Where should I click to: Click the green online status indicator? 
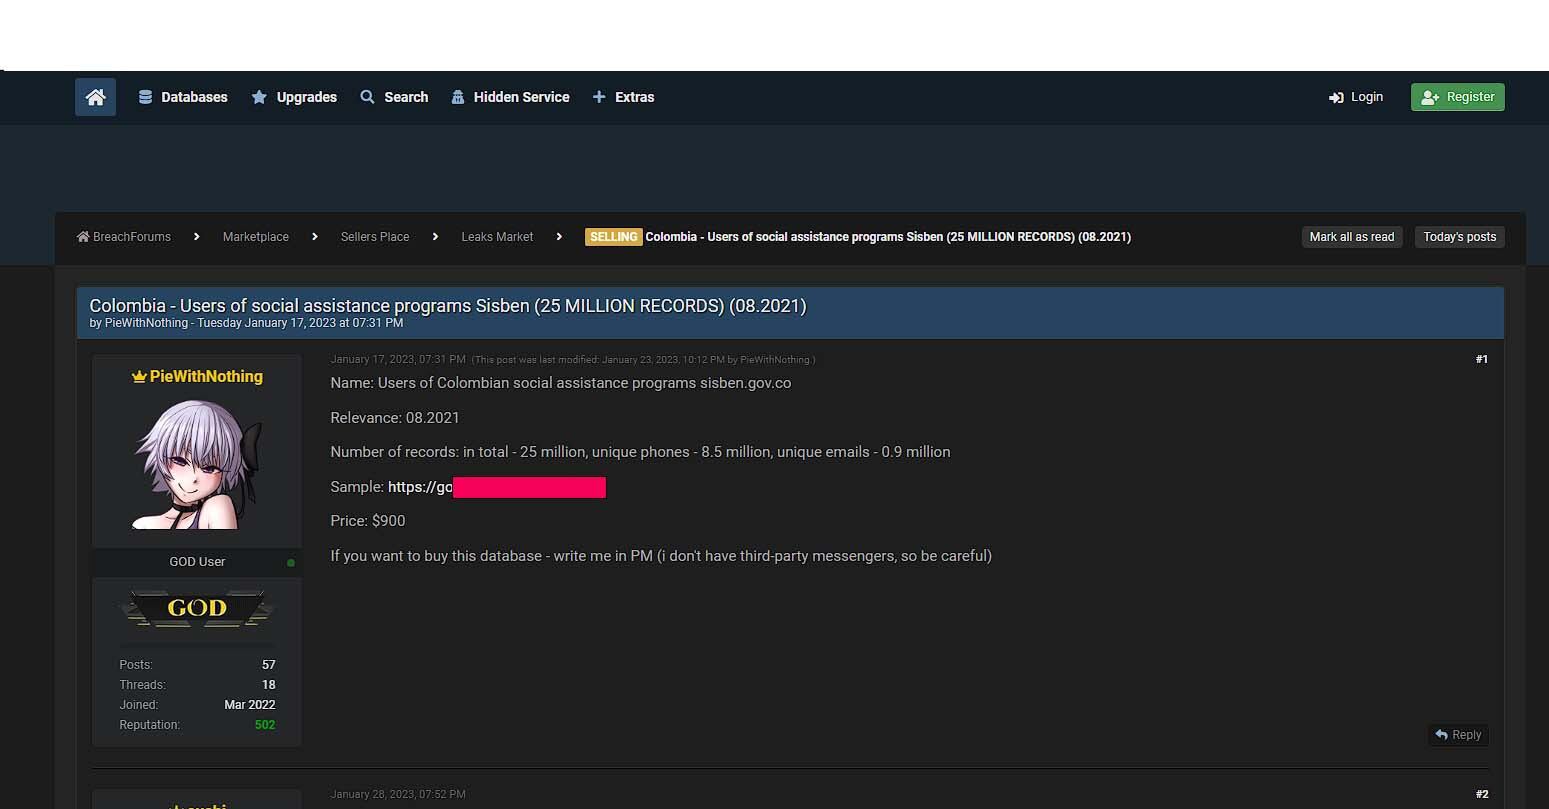click(290, 563)
